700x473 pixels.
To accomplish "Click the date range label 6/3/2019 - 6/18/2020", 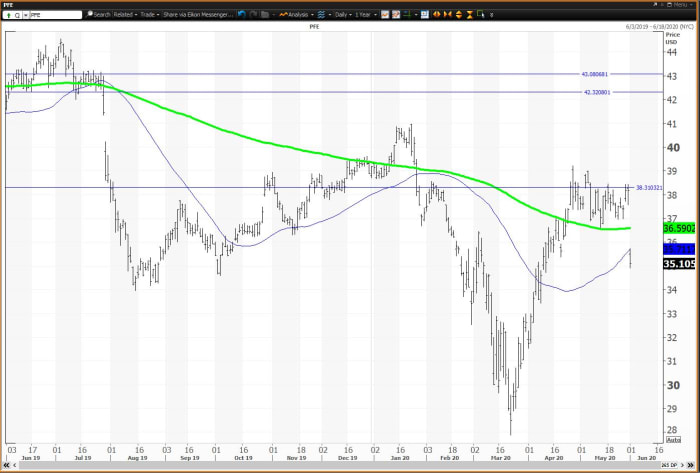I will click(660, 27).
